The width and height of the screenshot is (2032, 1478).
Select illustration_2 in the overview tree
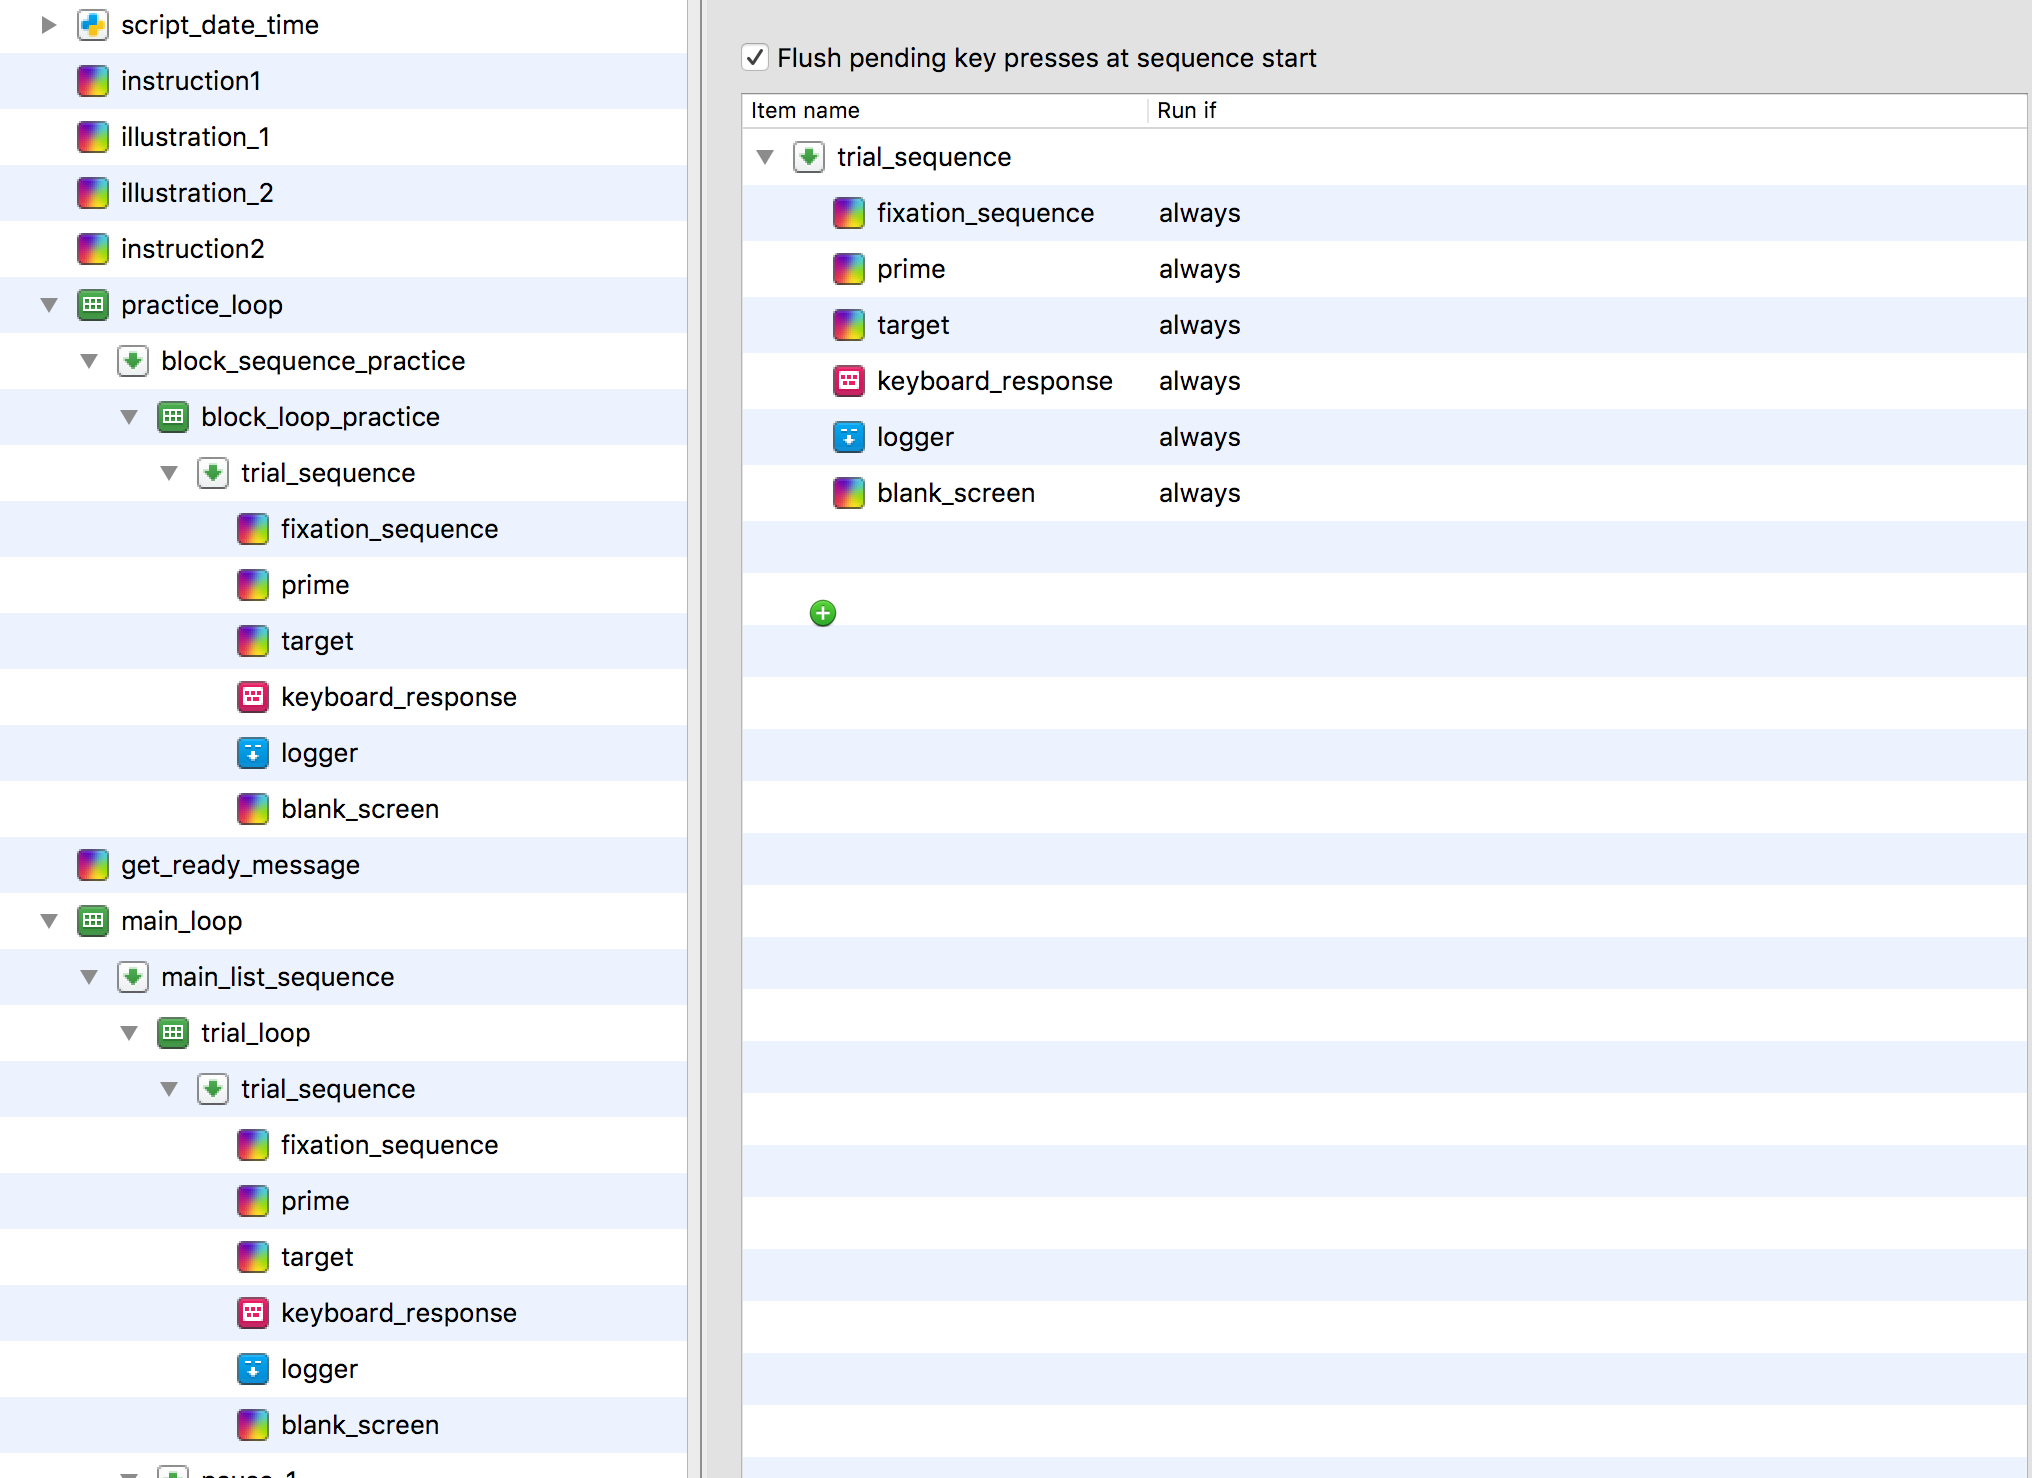click(x=197, y=193)
